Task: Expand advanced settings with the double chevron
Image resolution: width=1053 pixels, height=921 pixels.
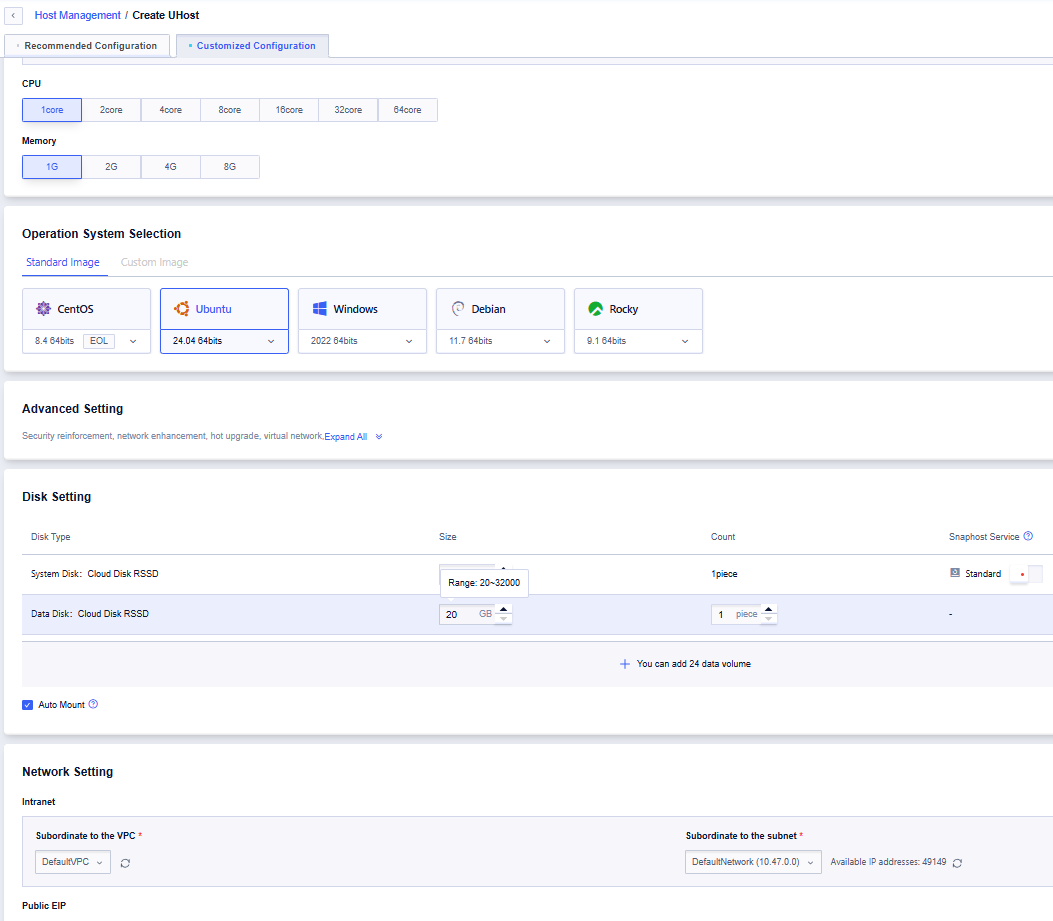Action: (379, 437)
